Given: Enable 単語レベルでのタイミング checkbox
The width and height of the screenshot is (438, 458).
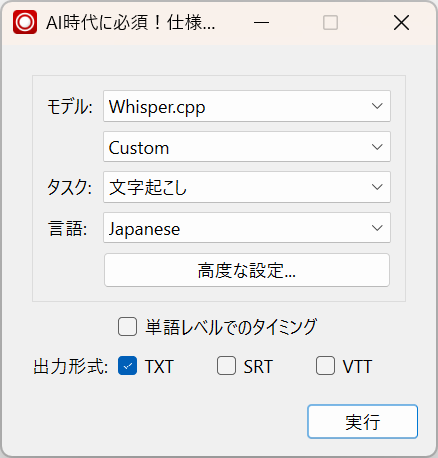Looking at the screenshot, I should [x=127, y=326].
